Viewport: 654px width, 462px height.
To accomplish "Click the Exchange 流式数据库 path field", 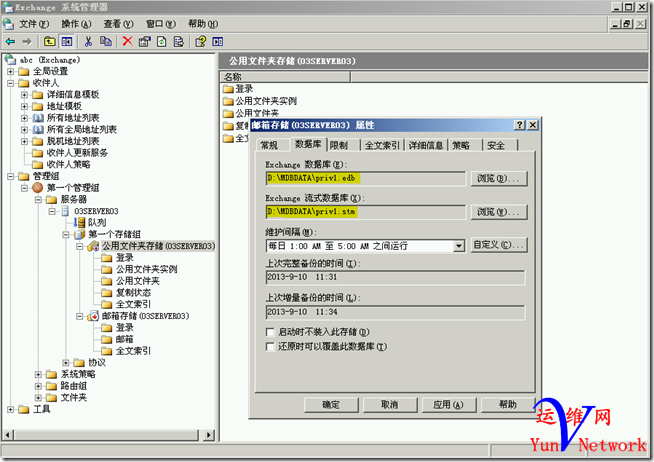I will (365, 212).
